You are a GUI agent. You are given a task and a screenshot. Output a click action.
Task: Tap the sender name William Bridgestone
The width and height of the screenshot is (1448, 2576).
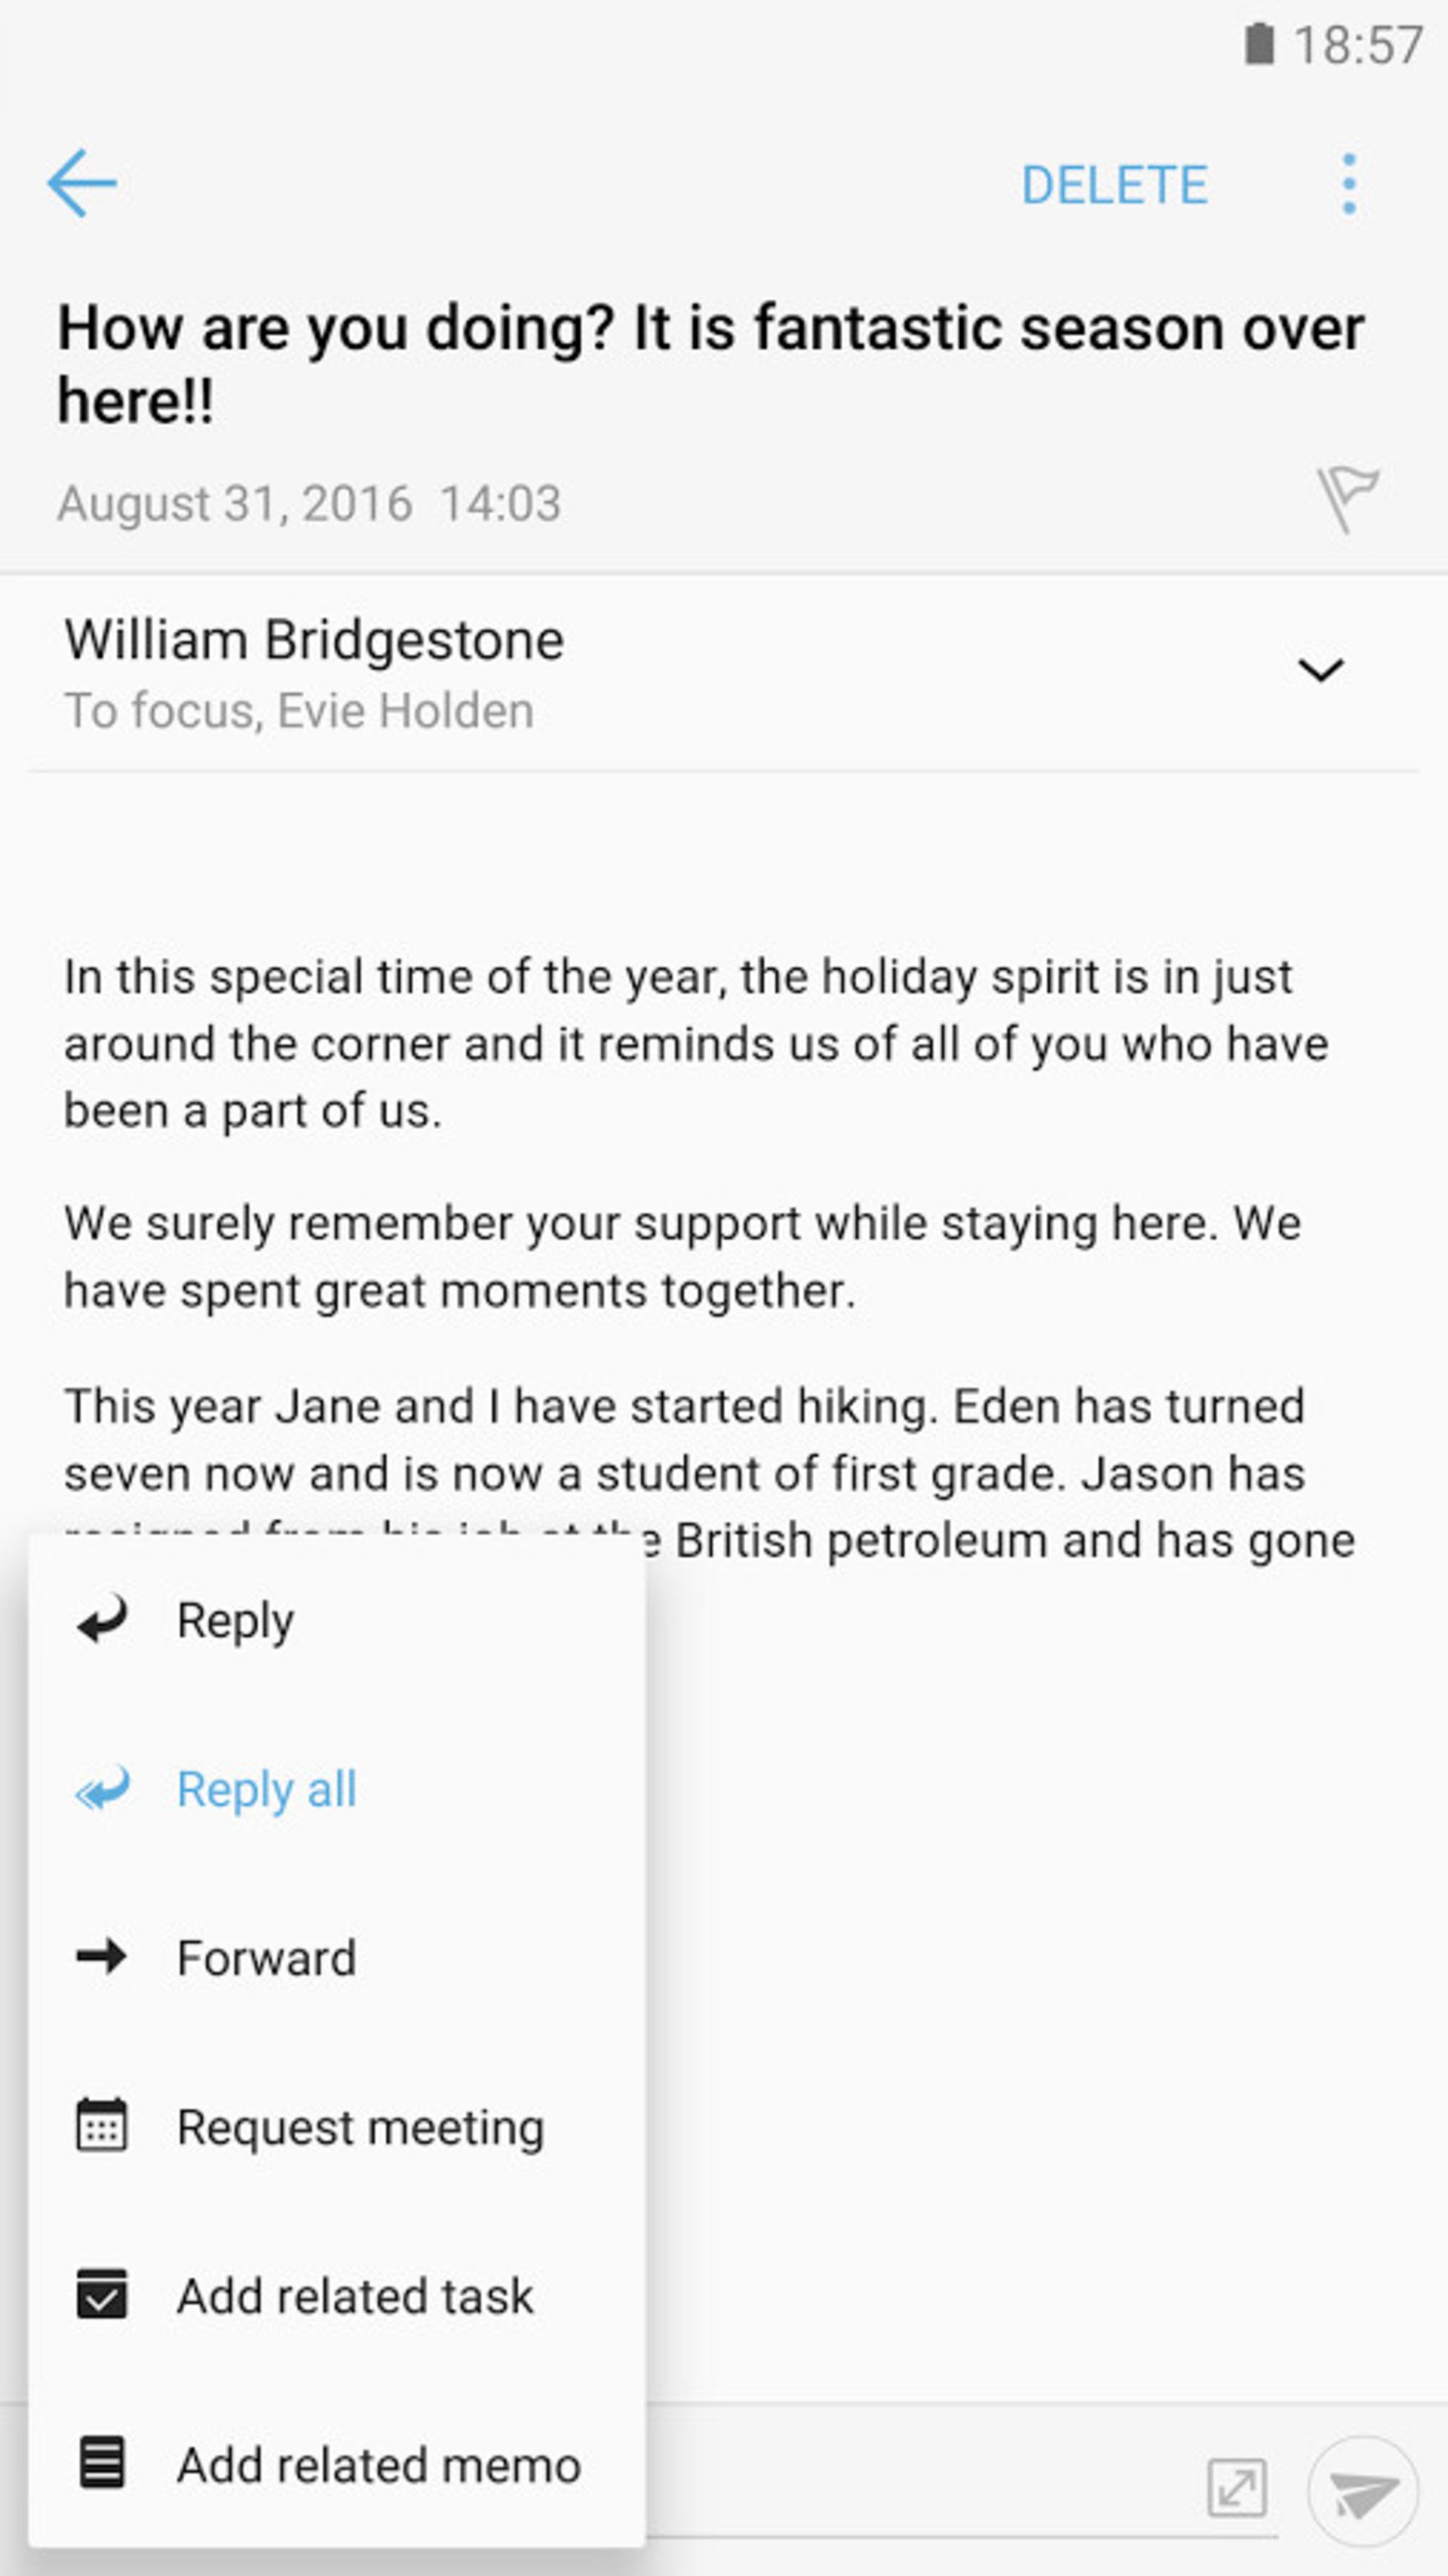click(314, 640)
